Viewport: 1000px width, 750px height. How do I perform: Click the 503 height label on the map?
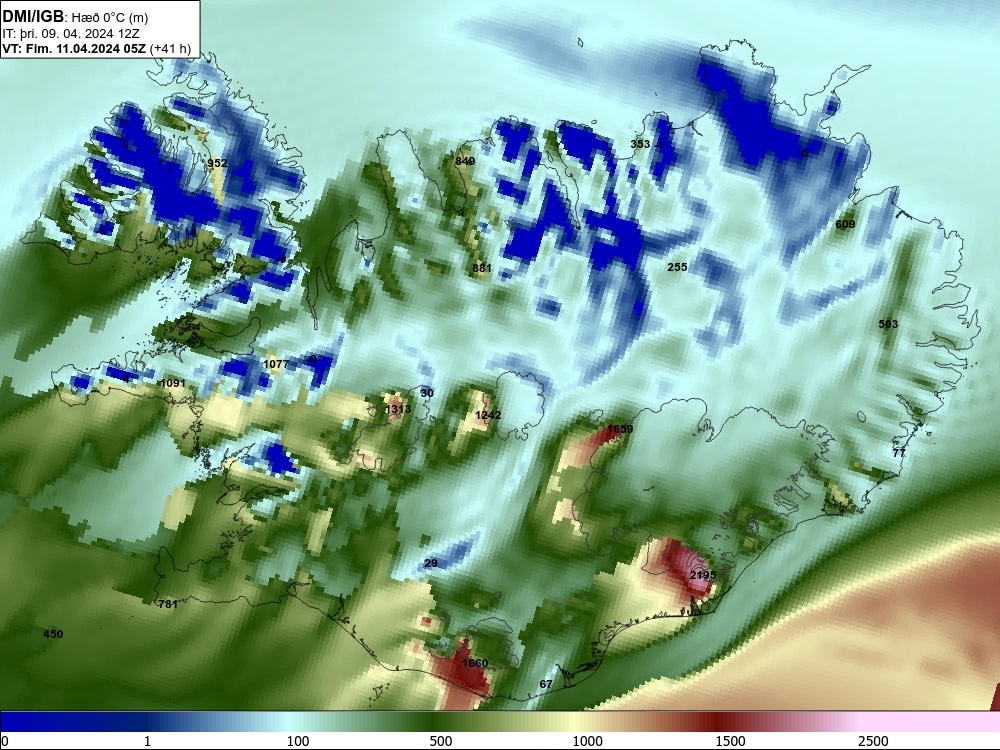point(888,325)
